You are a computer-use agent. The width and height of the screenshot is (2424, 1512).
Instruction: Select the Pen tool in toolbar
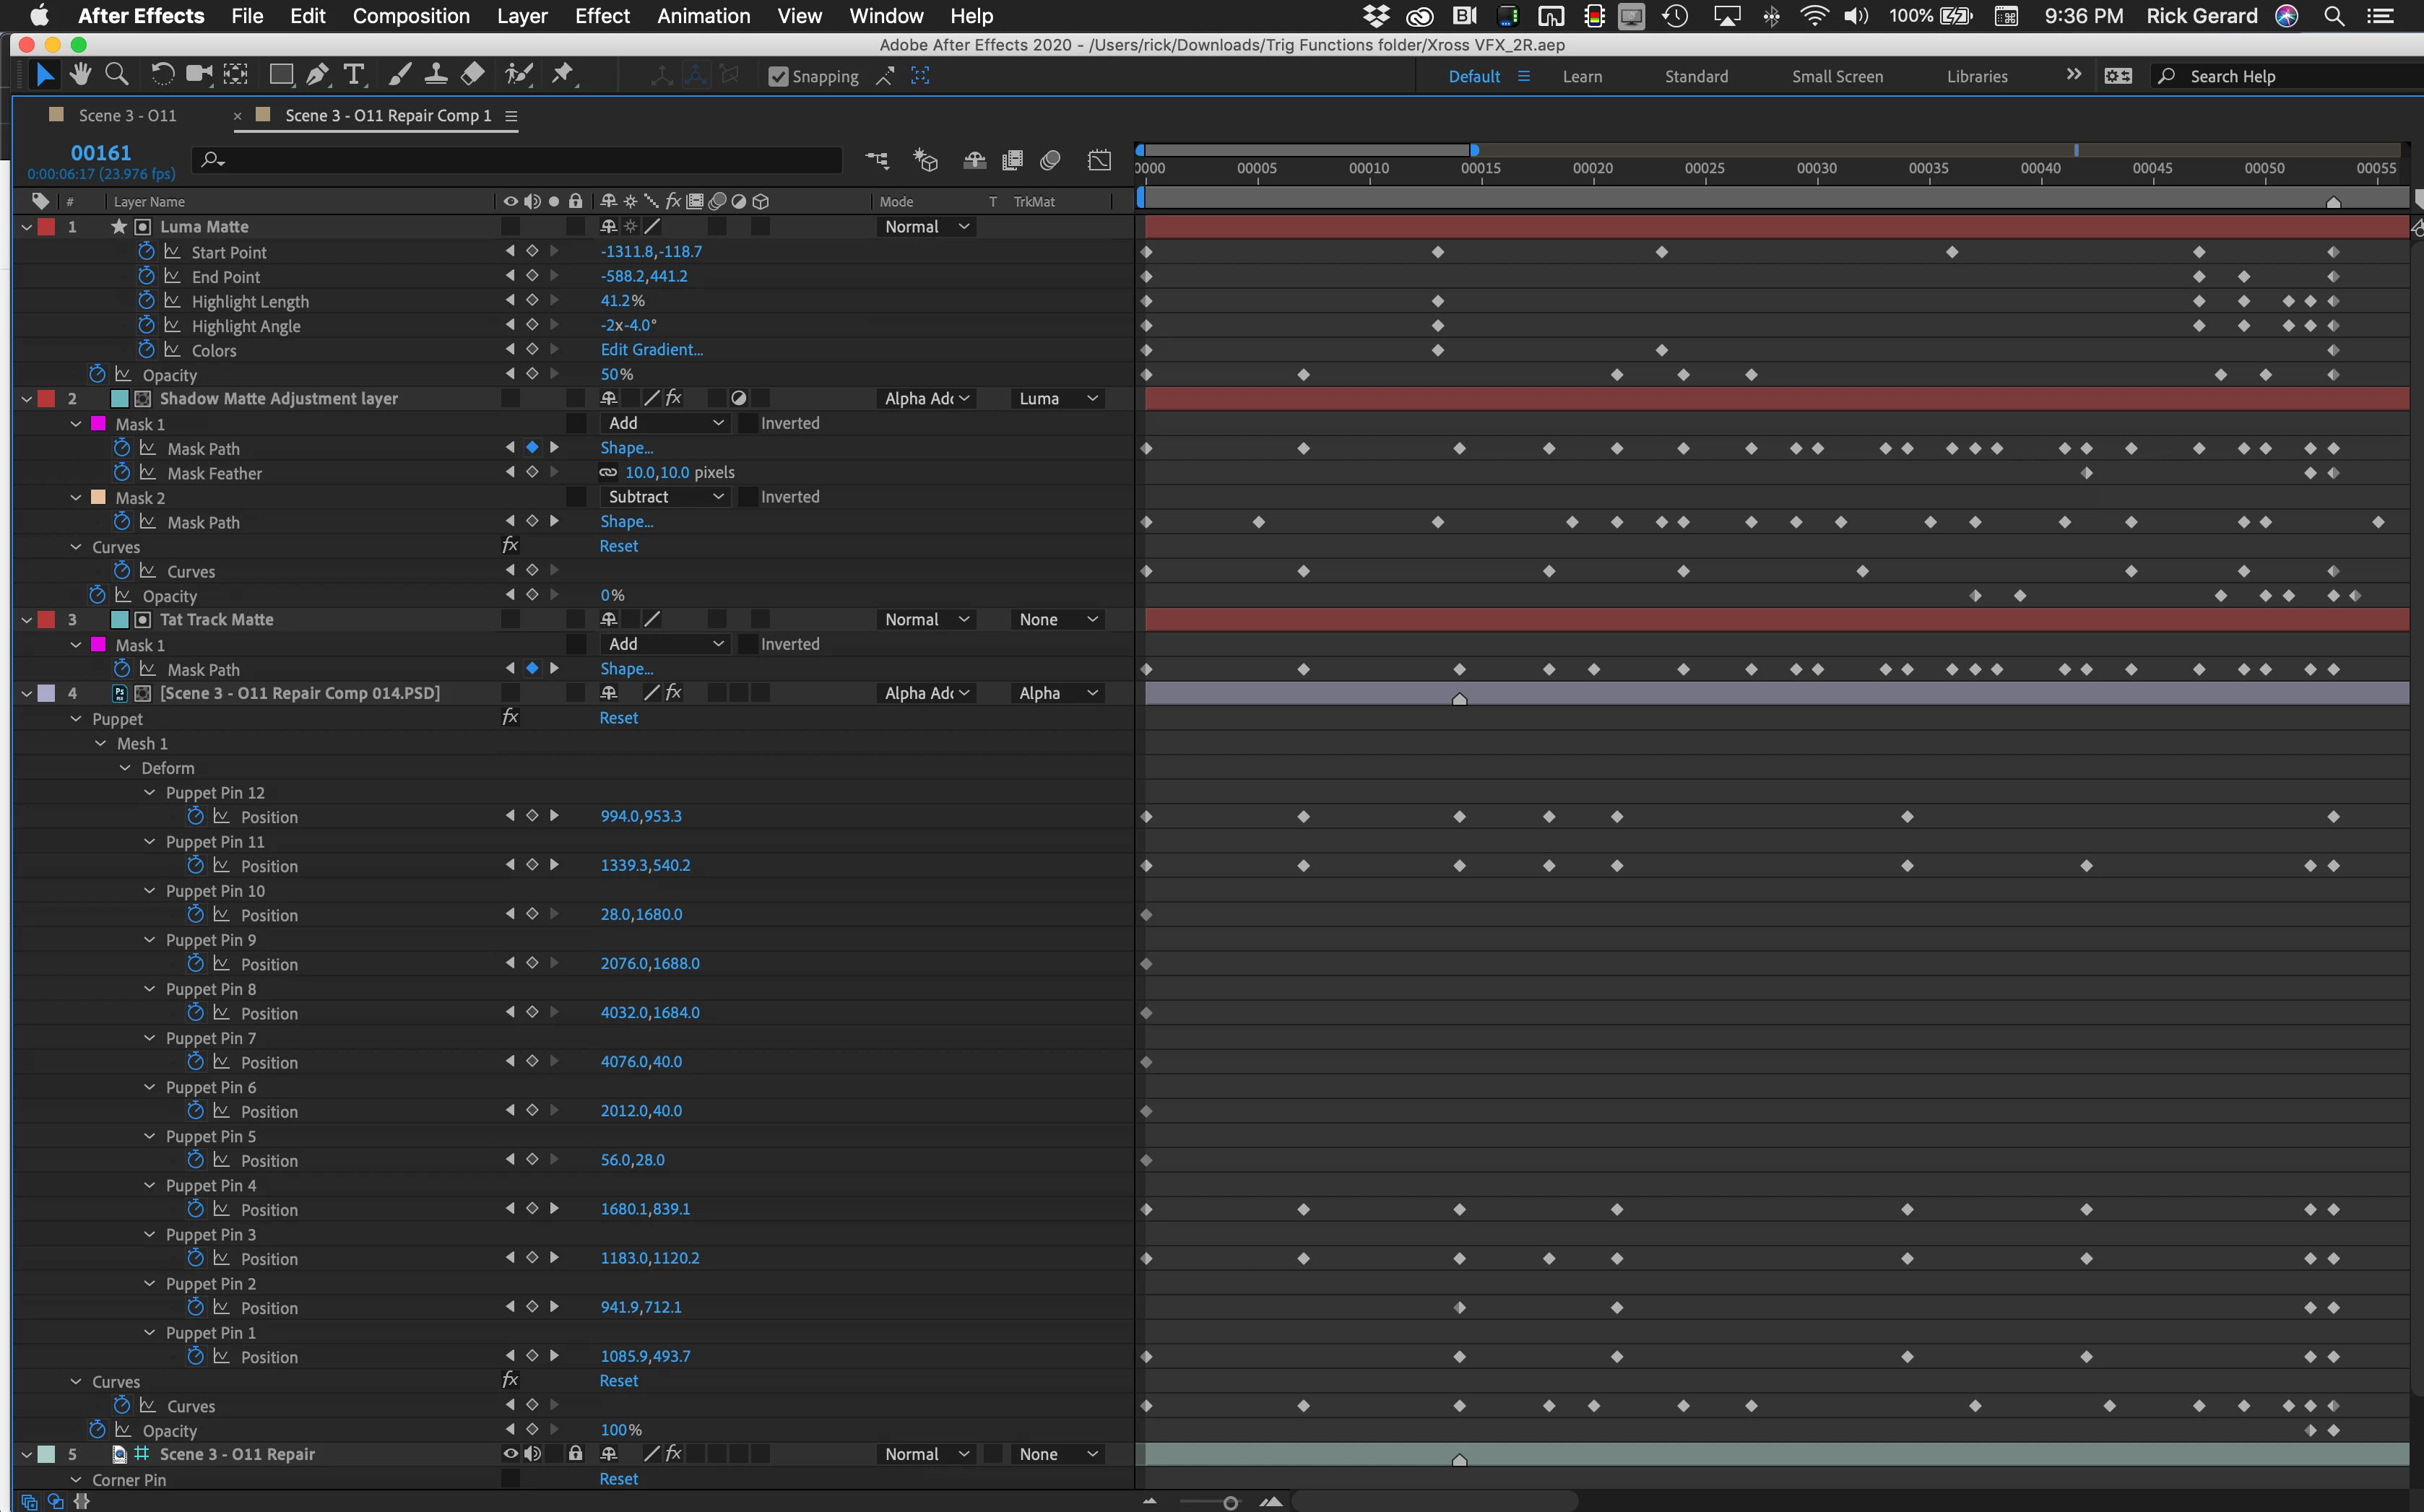click(318, 75)
